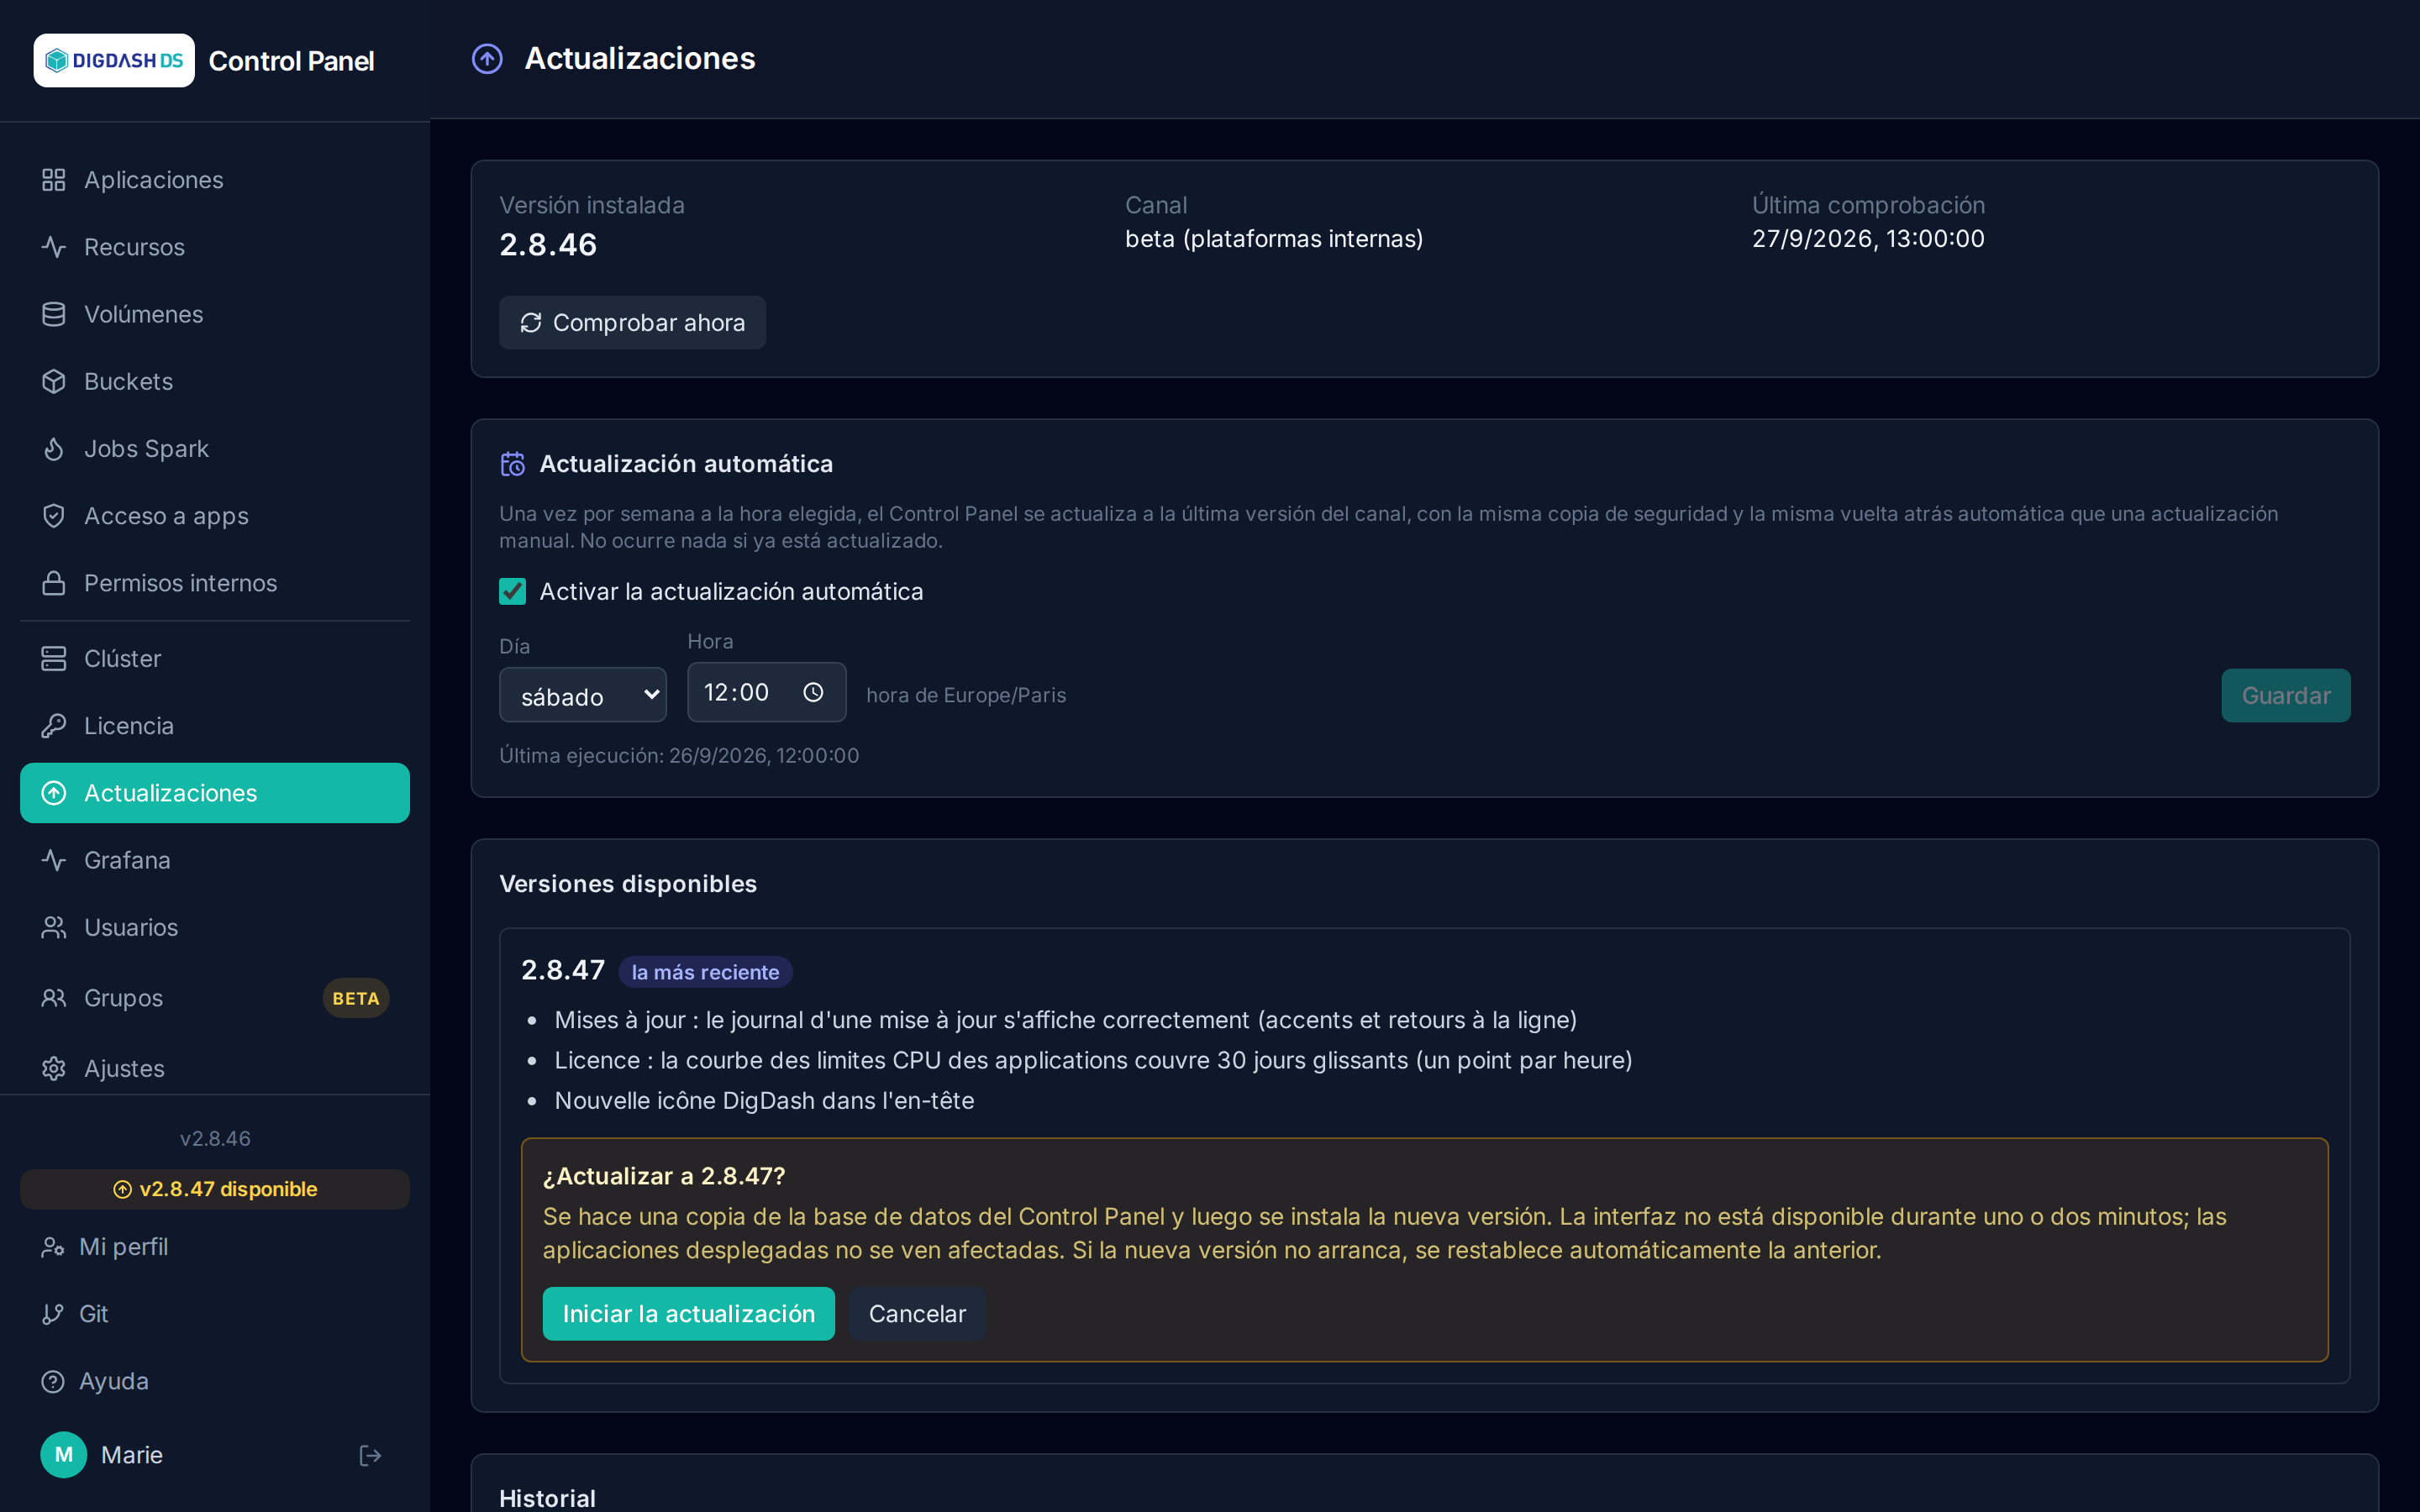Viewport: 2420px width, 1512px height.
Task: Click the DigDash DS logo
Action: click(114, 60)
